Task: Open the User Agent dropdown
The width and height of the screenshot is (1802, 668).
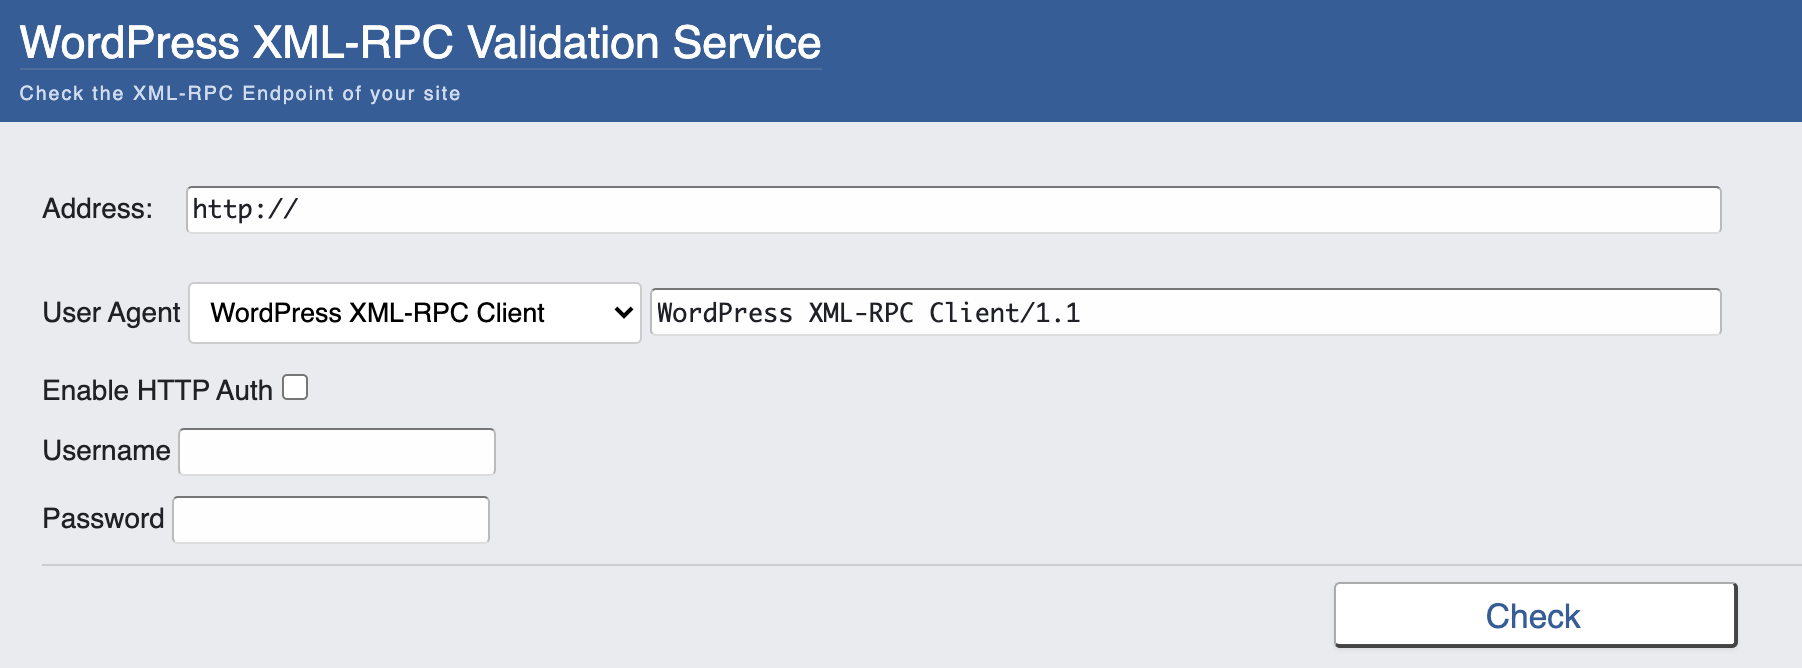Action: pyautogui.click(x=415, y=313)
